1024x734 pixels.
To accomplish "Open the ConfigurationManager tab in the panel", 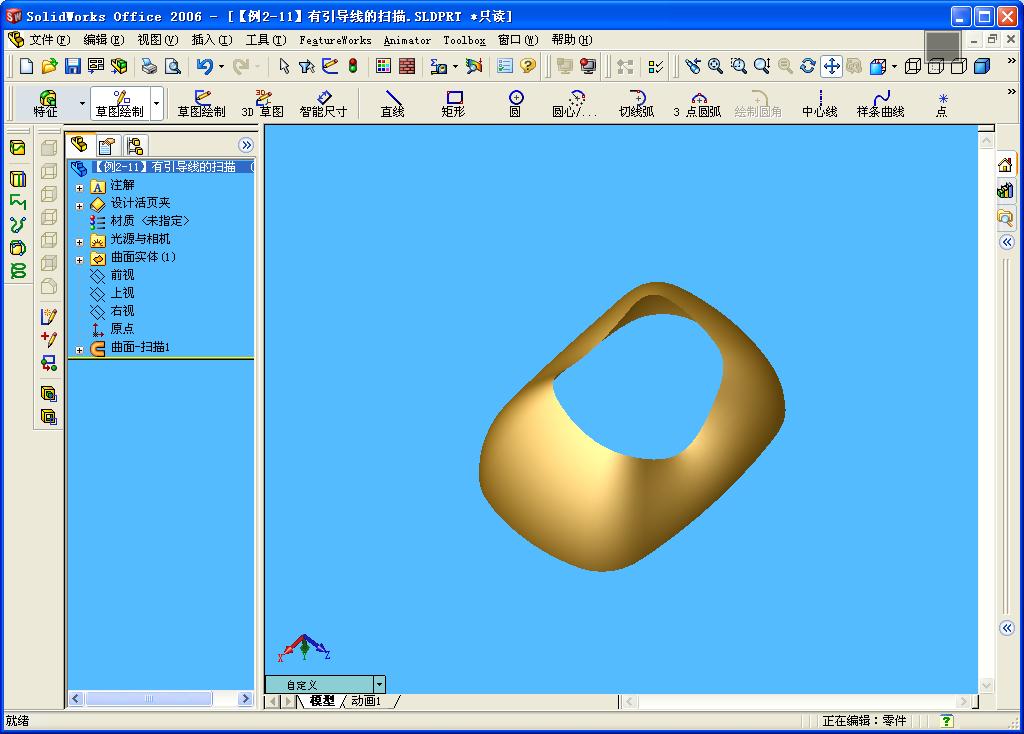I will click(135, 145).
